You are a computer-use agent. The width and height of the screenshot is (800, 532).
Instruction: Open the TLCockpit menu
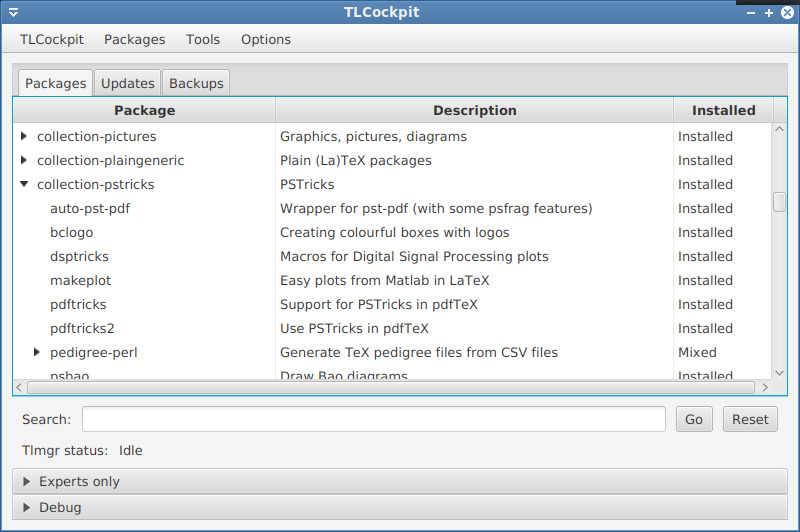pos(52,39)
